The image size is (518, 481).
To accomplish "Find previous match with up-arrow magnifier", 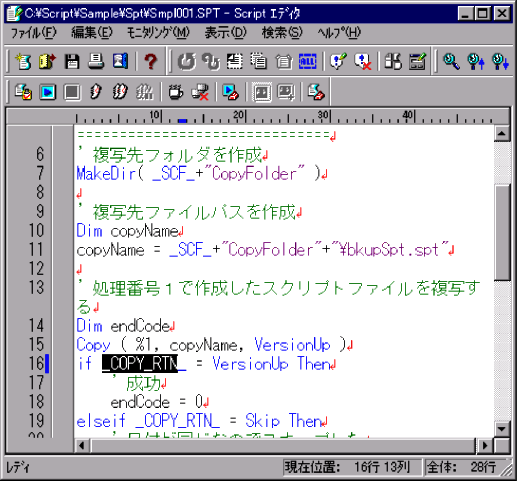I will pyautogui.click(x=476, y=61).
